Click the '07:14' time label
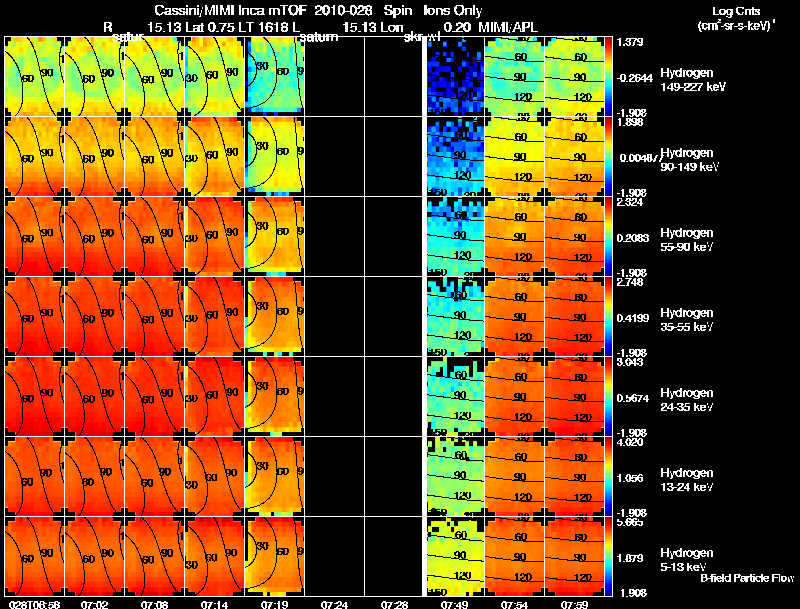The image size is (800, 609). 214,604
